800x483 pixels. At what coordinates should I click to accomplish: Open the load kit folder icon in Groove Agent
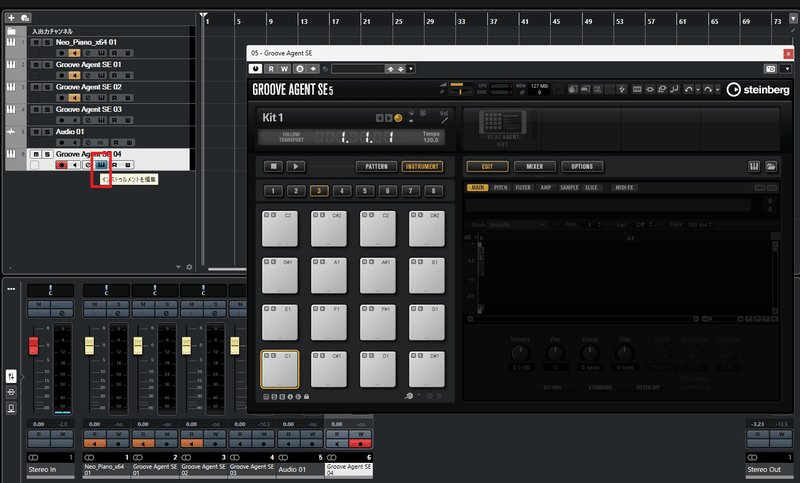tap(771, 166)
